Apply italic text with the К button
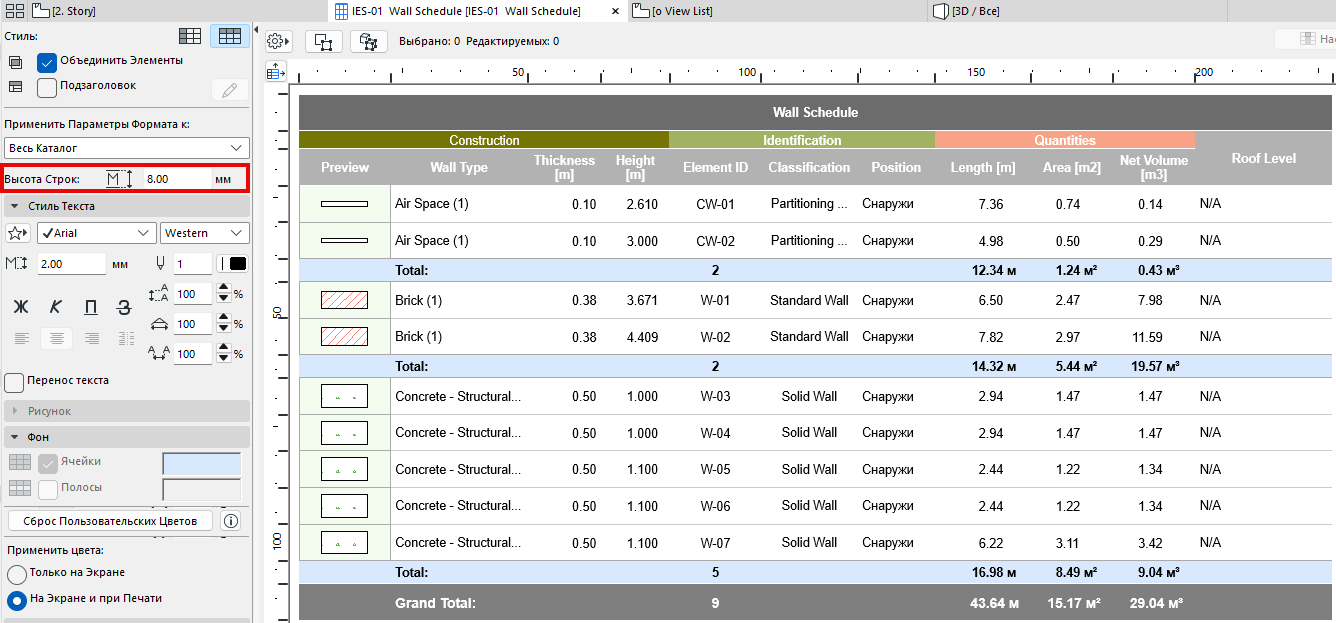 56,307
